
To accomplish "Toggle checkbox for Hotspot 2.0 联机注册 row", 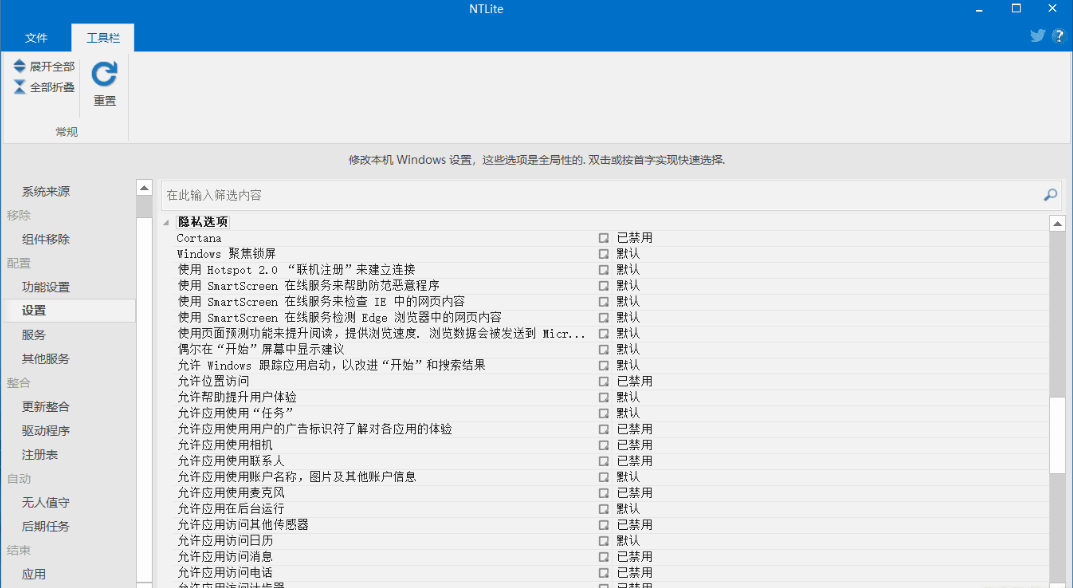I will [x=604, y=270].
